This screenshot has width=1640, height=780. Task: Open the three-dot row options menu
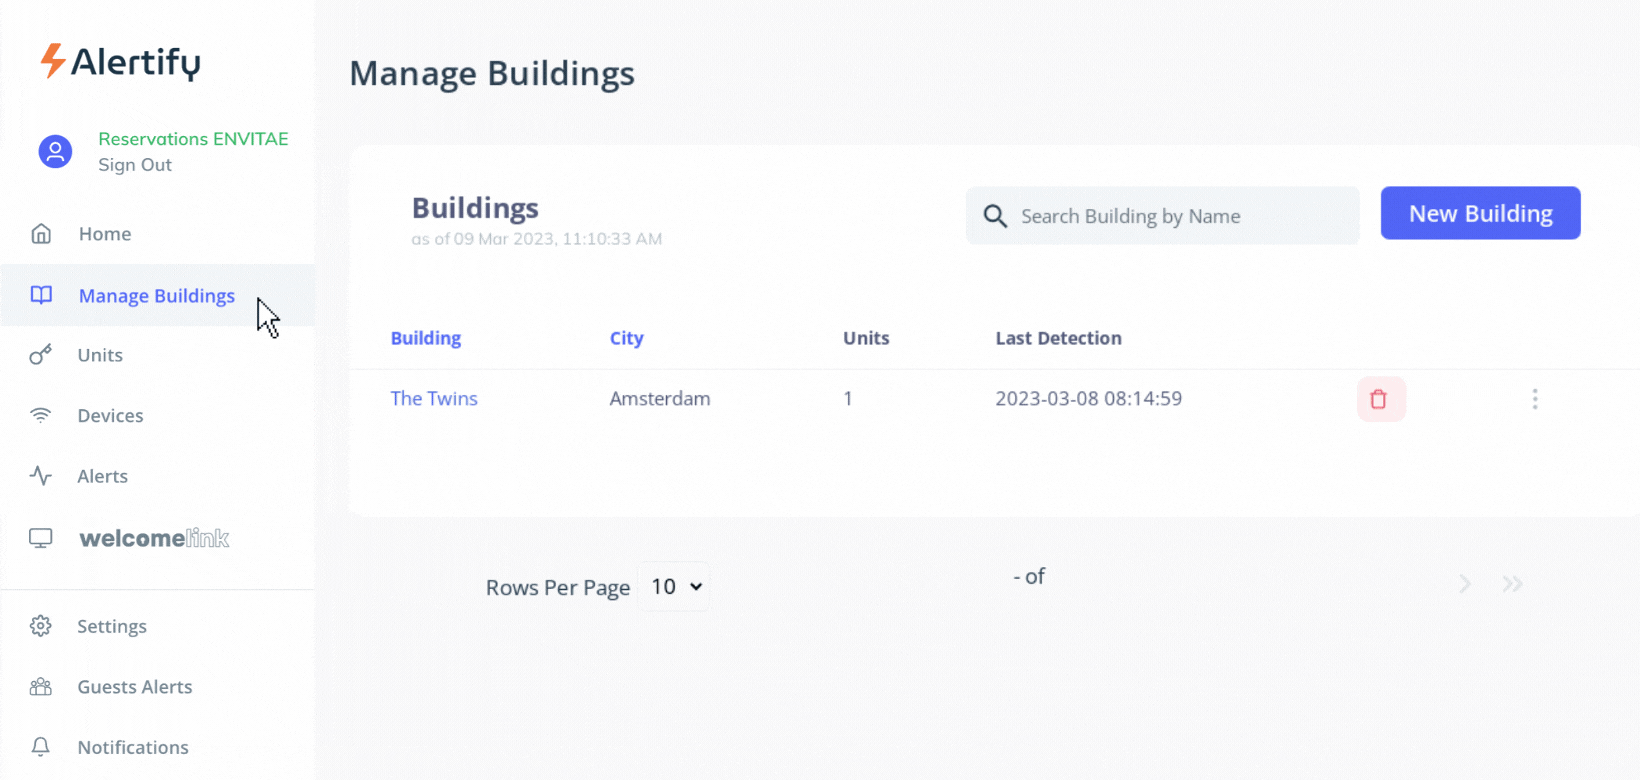[x=1534, y=399]
